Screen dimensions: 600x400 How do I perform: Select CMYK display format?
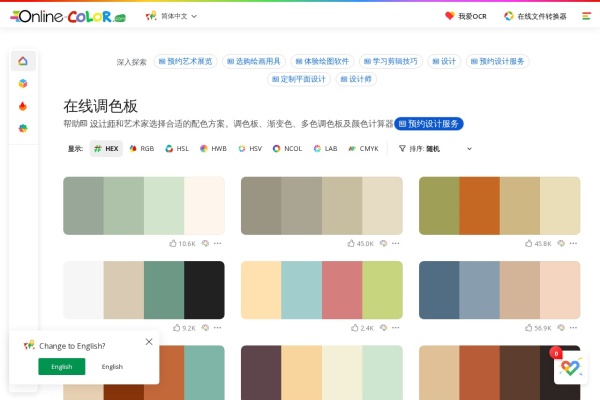coord(363,149)
